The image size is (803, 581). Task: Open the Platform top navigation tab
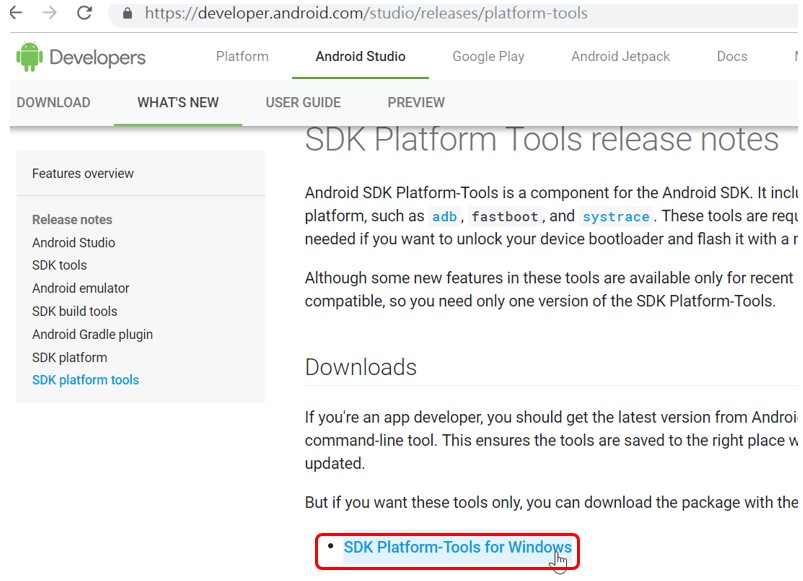(242, 56)
